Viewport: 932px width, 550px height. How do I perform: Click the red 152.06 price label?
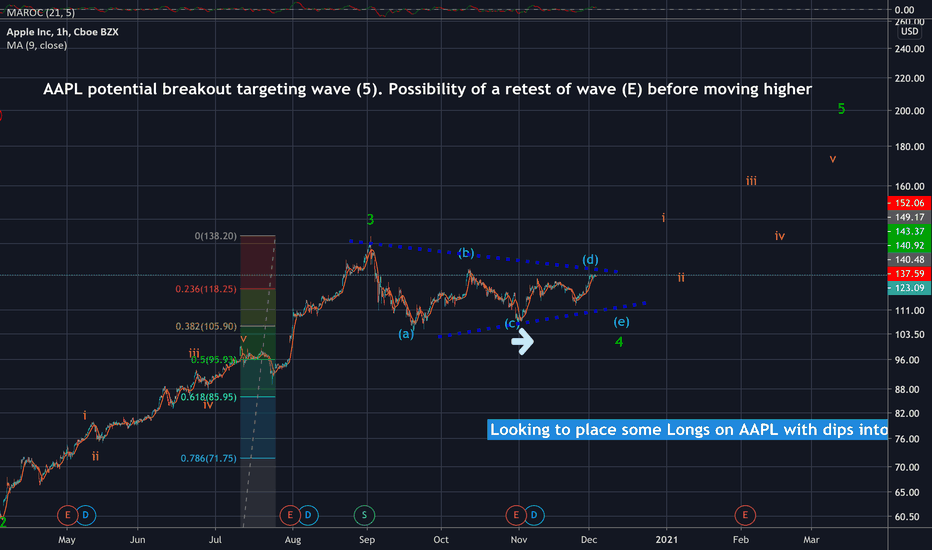tap(909, 203)
